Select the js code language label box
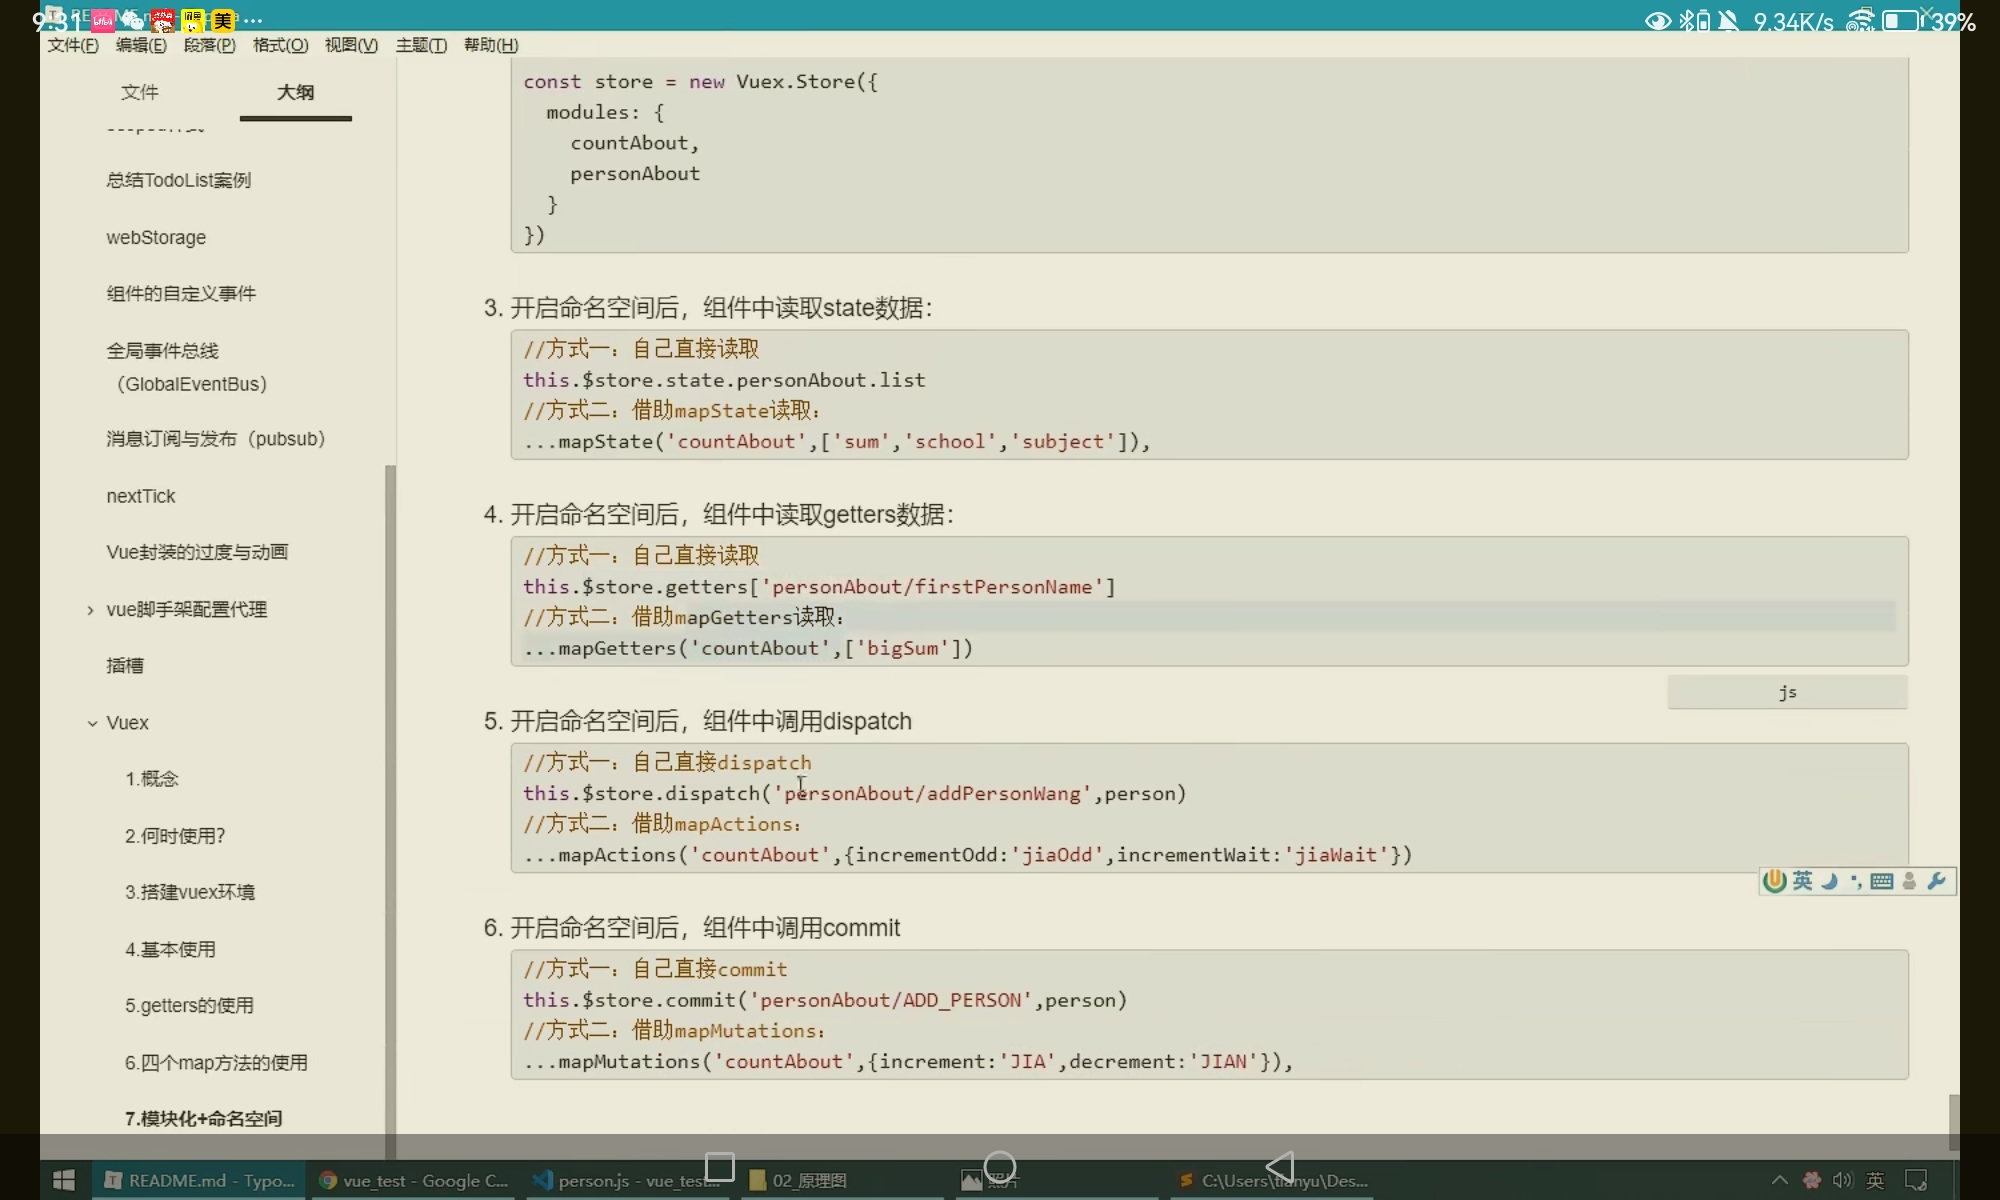This screenshot has width=2000, height=1200. click(1787, 692)
